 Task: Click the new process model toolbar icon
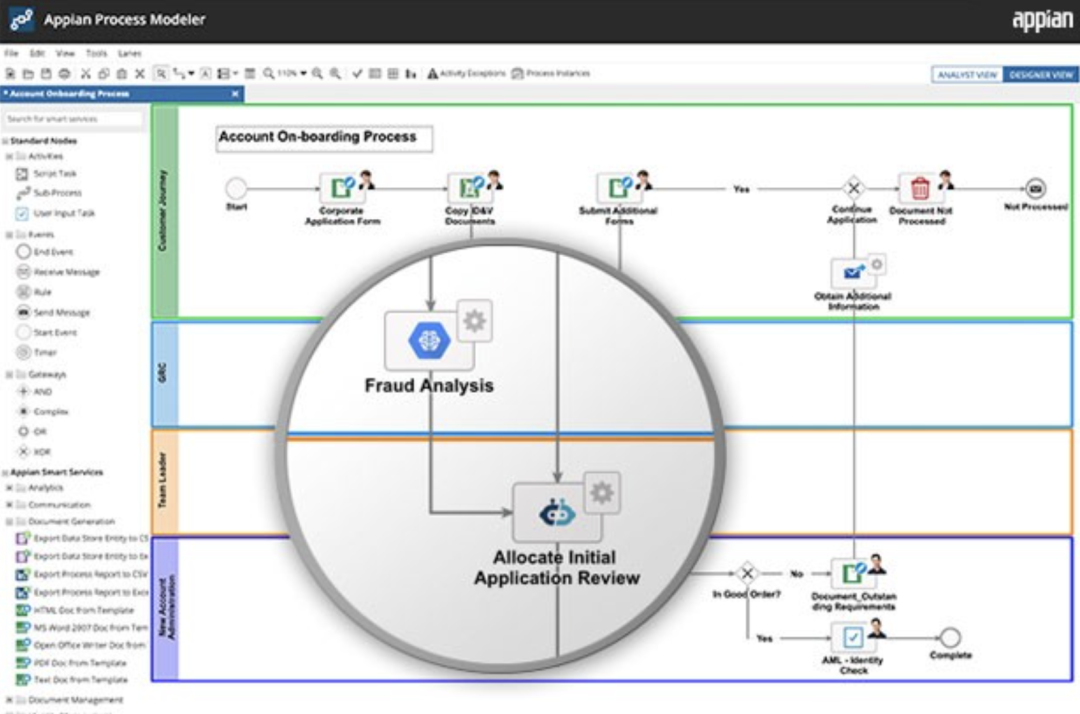[x=10, y=74]
